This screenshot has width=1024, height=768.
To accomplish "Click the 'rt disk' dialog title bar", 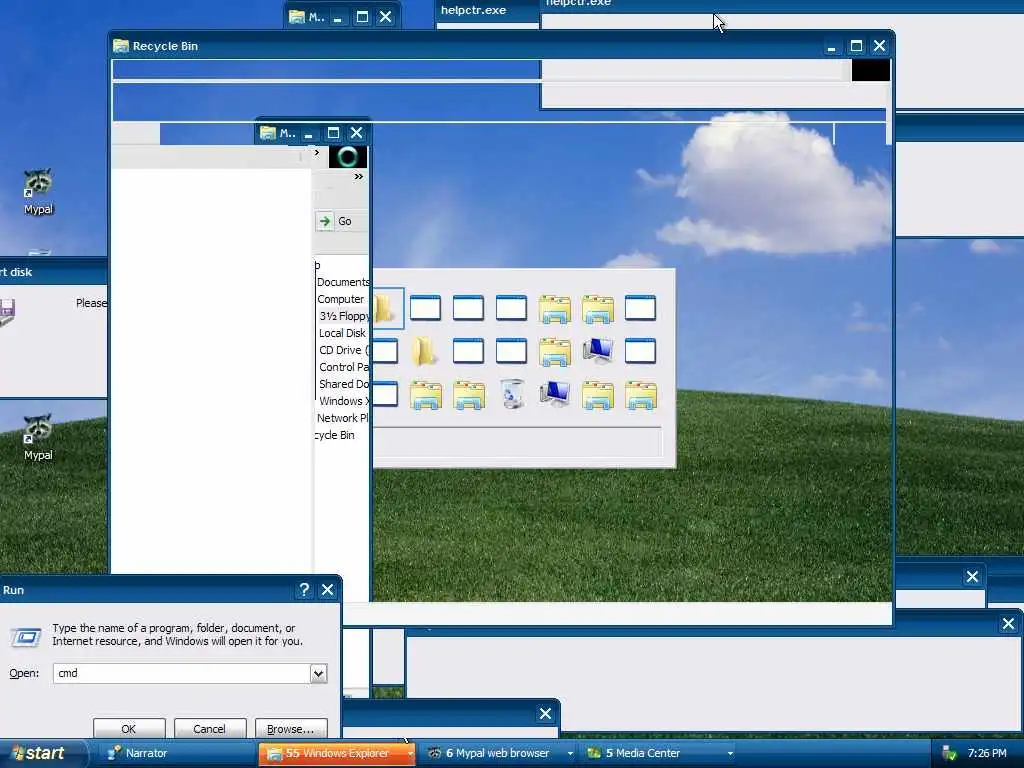I will [x=54, y=272].
